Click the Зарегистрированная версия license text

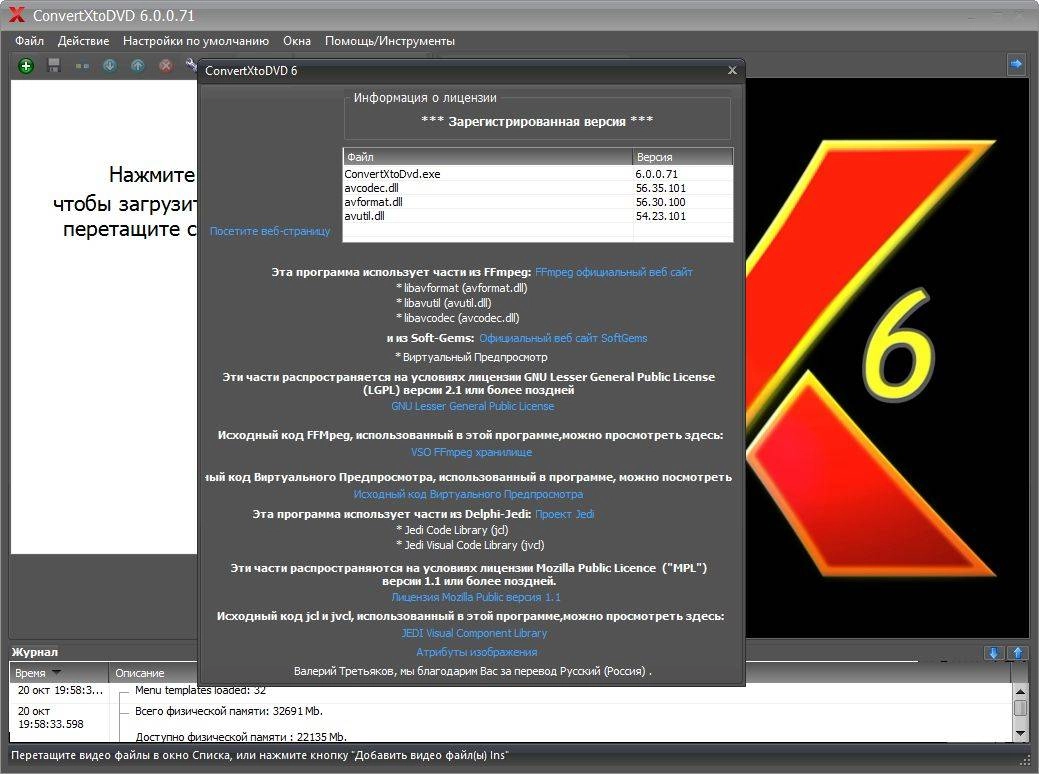537,121
